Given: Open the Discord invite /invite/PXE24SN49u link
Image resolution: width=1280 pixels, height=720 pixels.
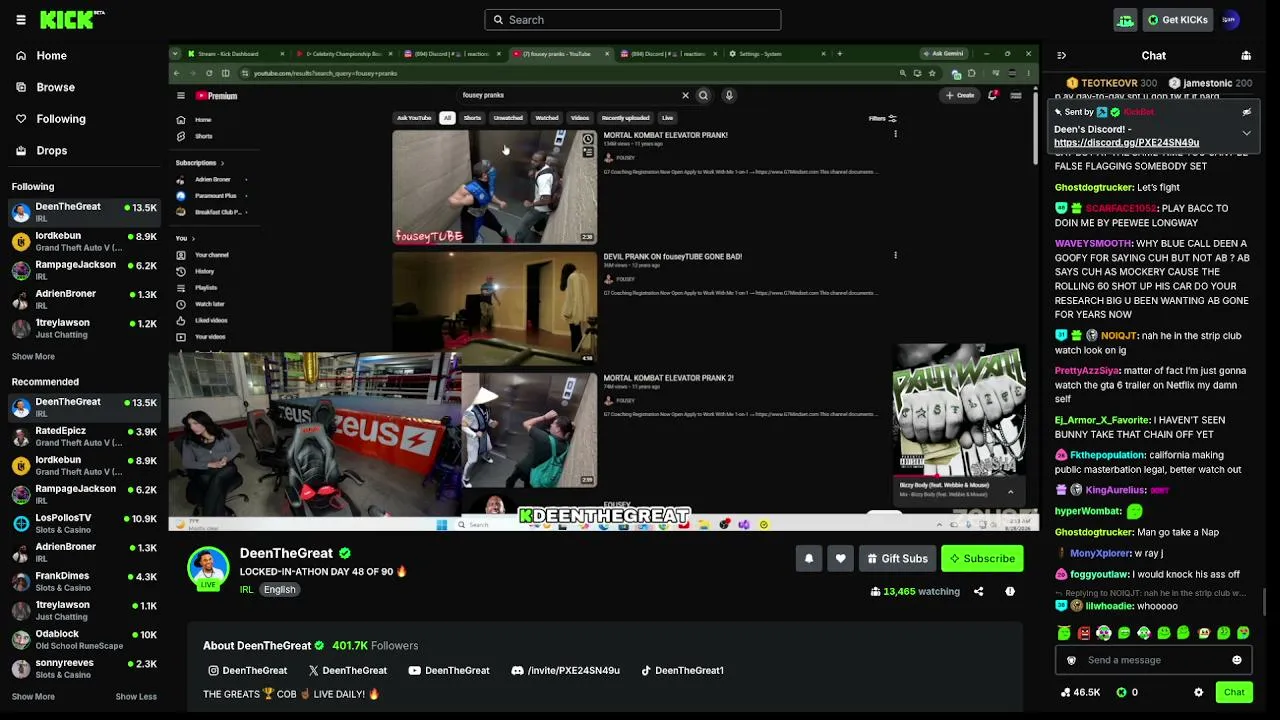Looking at the screenshot, I should click(x=565, y=670).
